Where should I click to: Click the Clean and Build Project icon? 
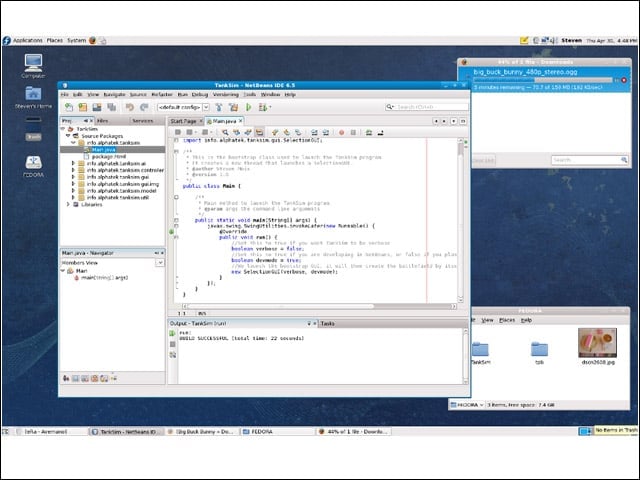click(233, 107)
